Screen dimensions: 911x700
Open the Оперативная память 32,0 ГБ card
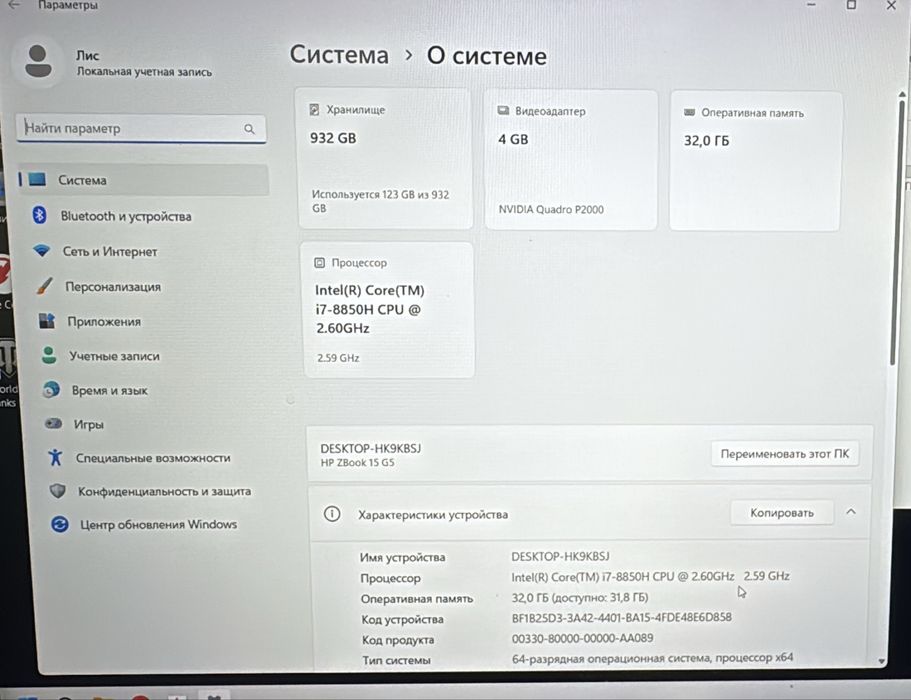755,161
